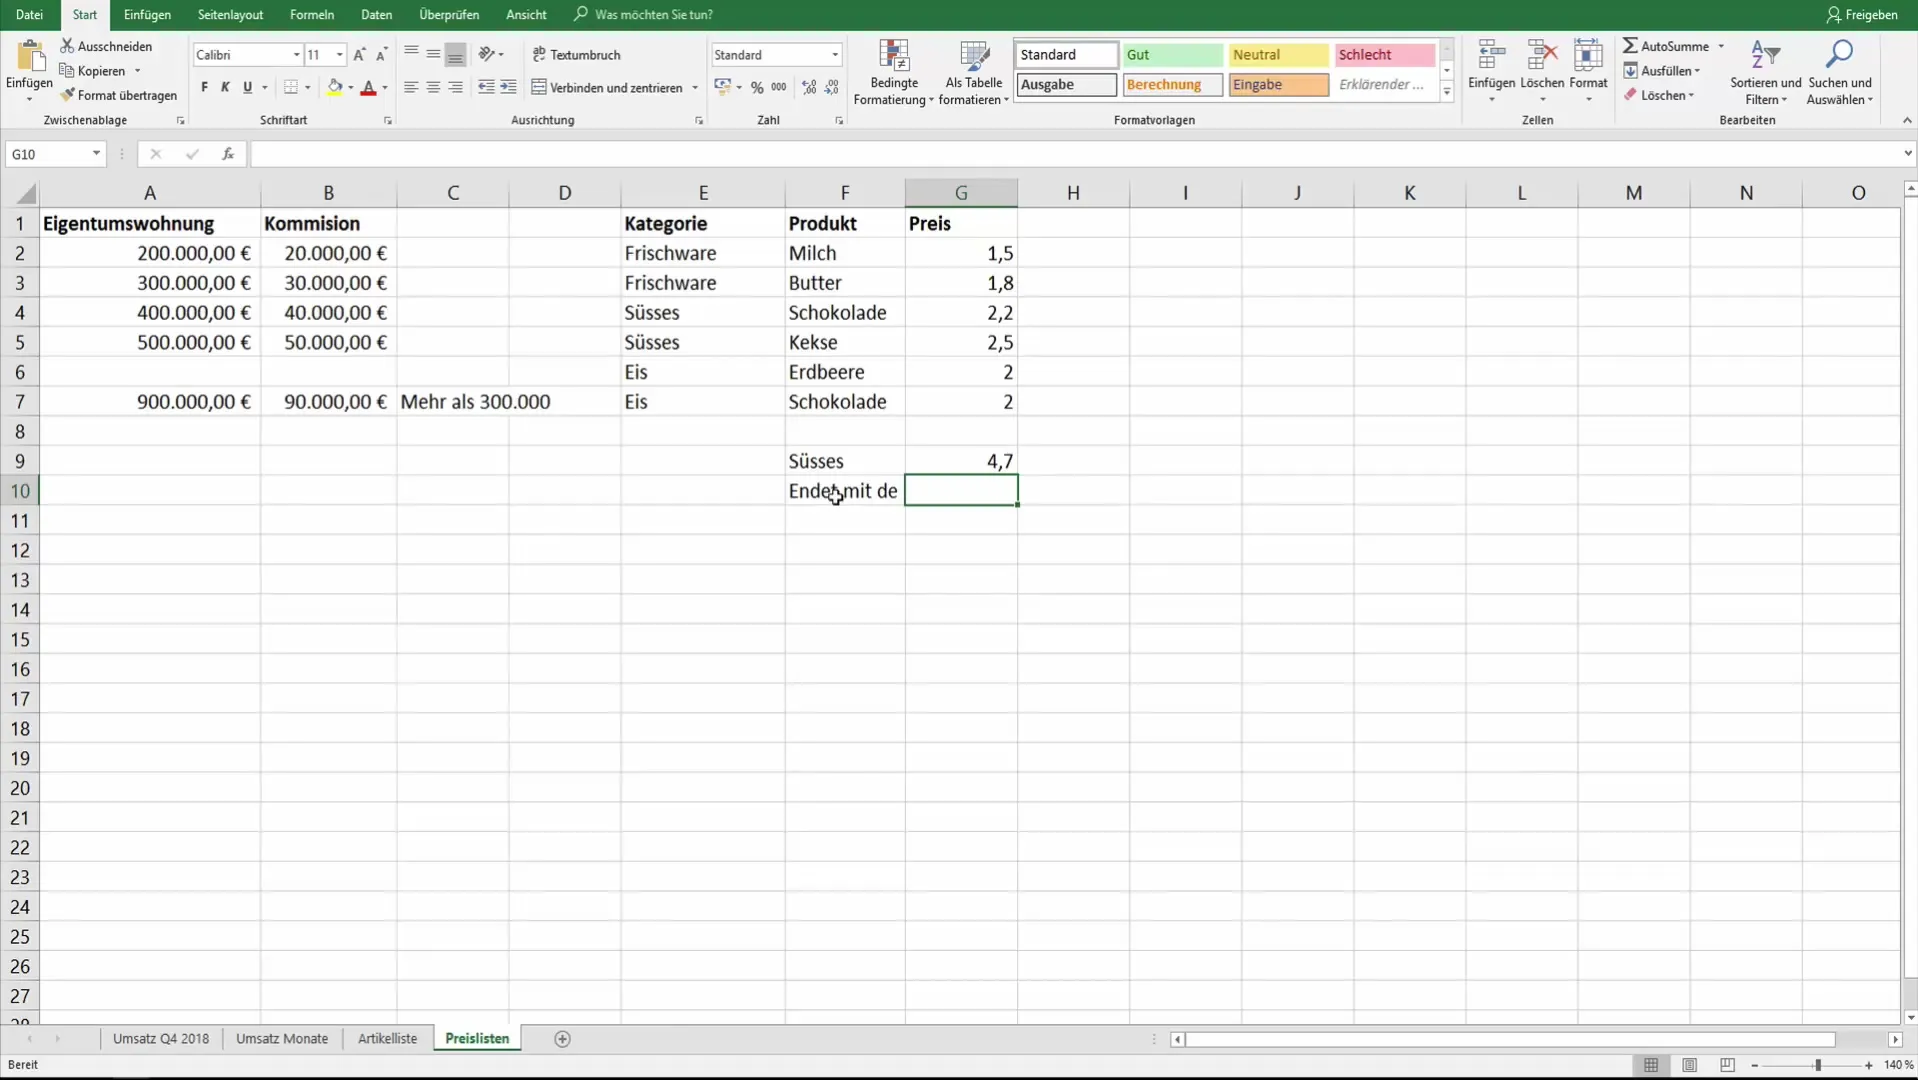This screenshot has height=1080, width=1918.
Task: Click the Kopieren button
Action: [93, 71]
